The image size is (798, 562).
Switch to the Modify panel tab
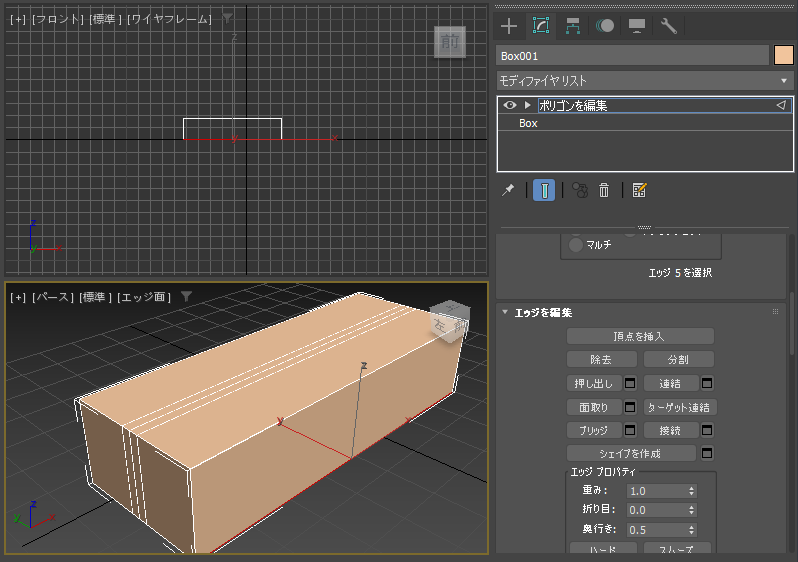click(540, 26)
